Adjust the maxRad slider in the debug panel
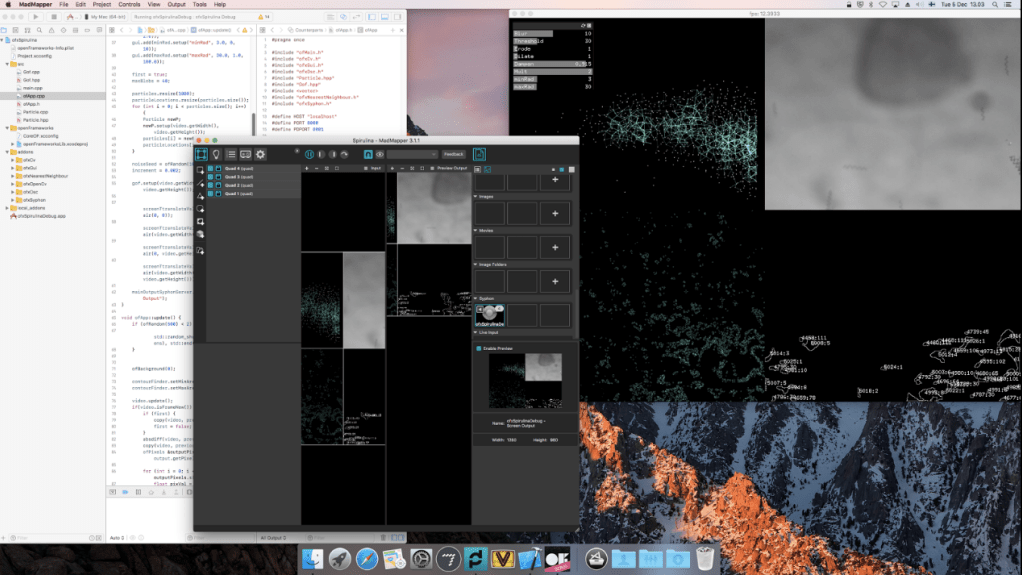 (552, 87)
